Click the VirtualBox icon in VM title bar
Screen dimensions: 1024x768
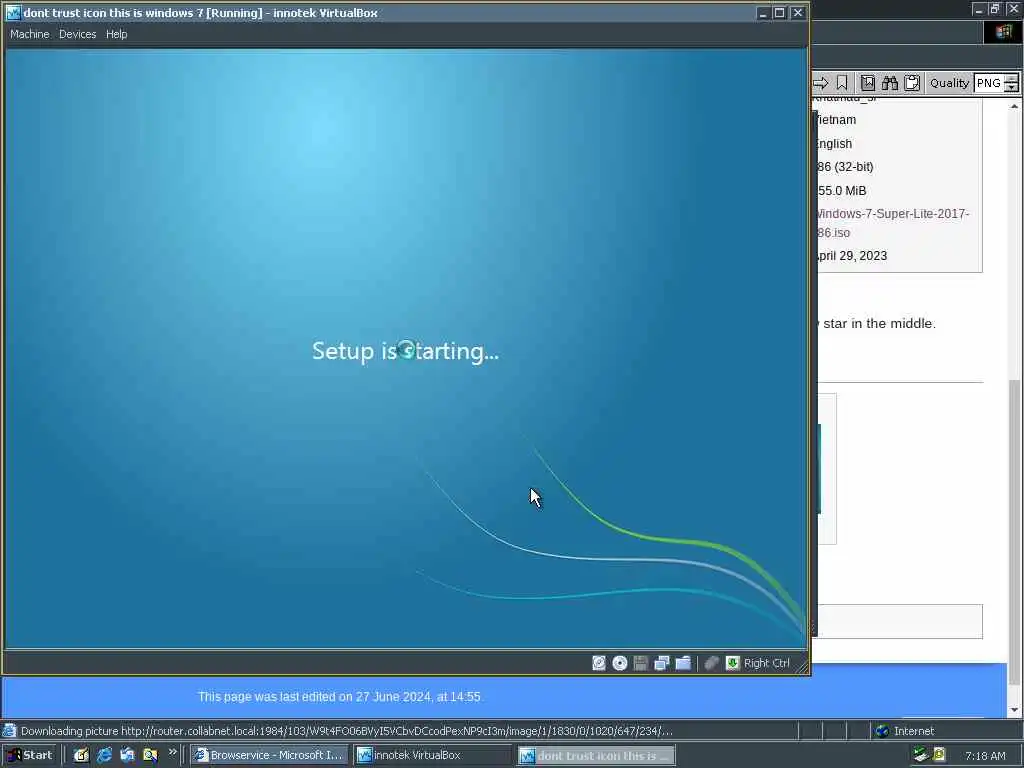(x=13, y=12)
